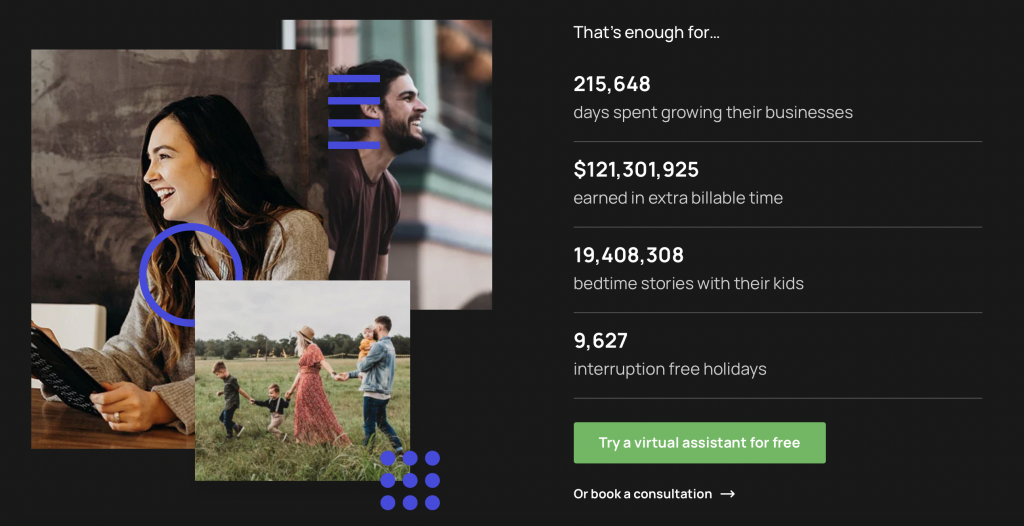Click 'interruption free holidays' caption
This screenshot has width=1024, height=526.
669,369
